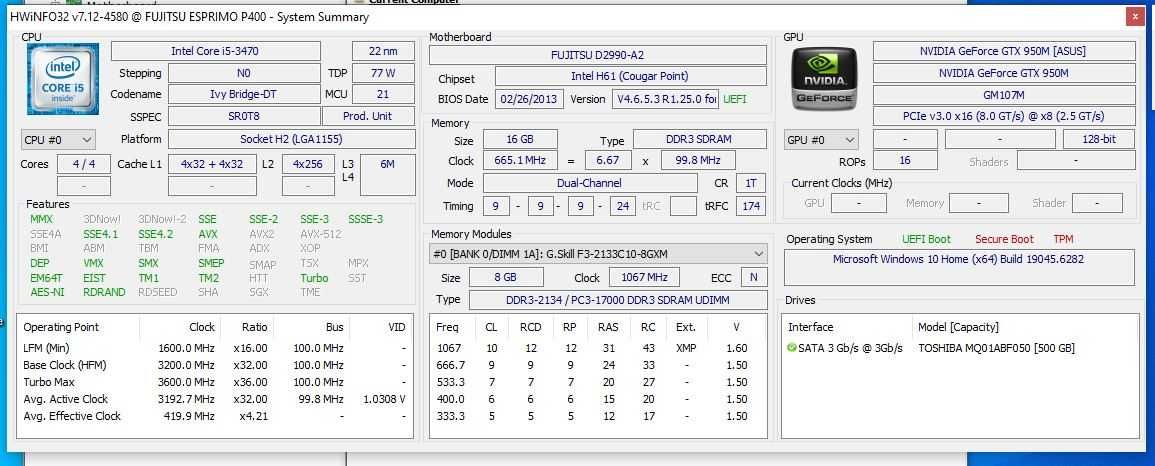Click the module size 8 GB field

(505, 278)
